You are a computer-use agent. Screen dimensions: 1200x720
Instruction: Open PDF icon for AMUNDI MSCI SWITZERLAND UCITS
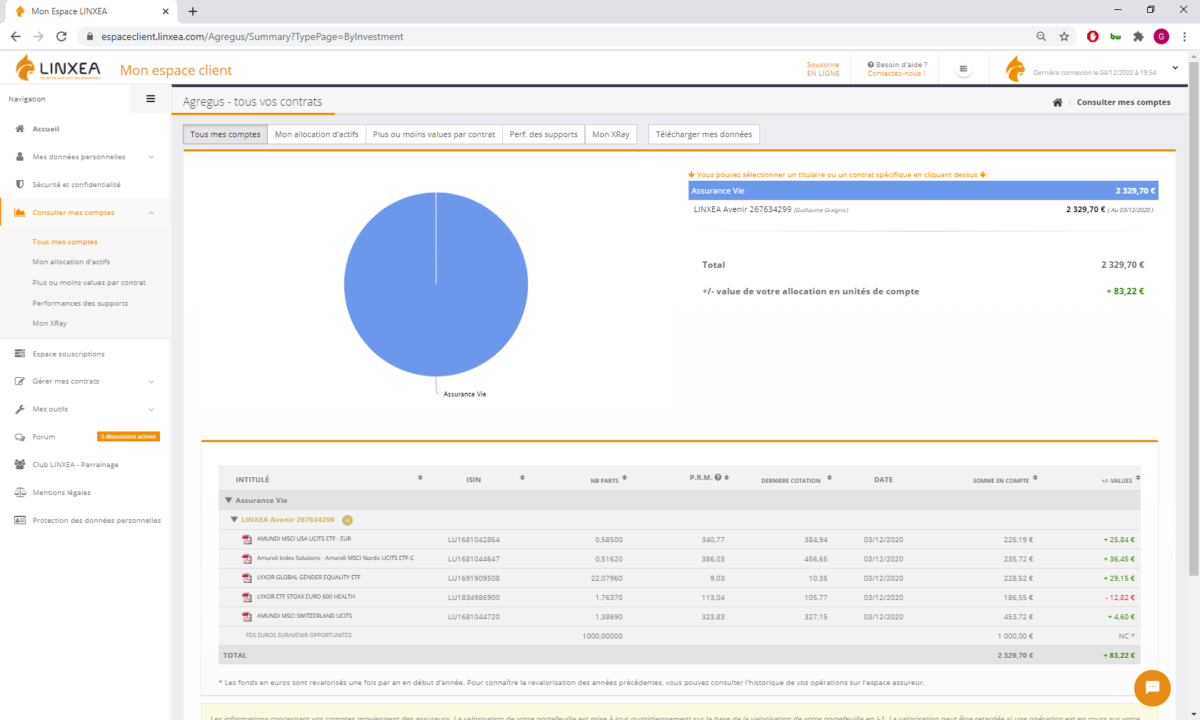pyautogui.click(x=246, y=616)
